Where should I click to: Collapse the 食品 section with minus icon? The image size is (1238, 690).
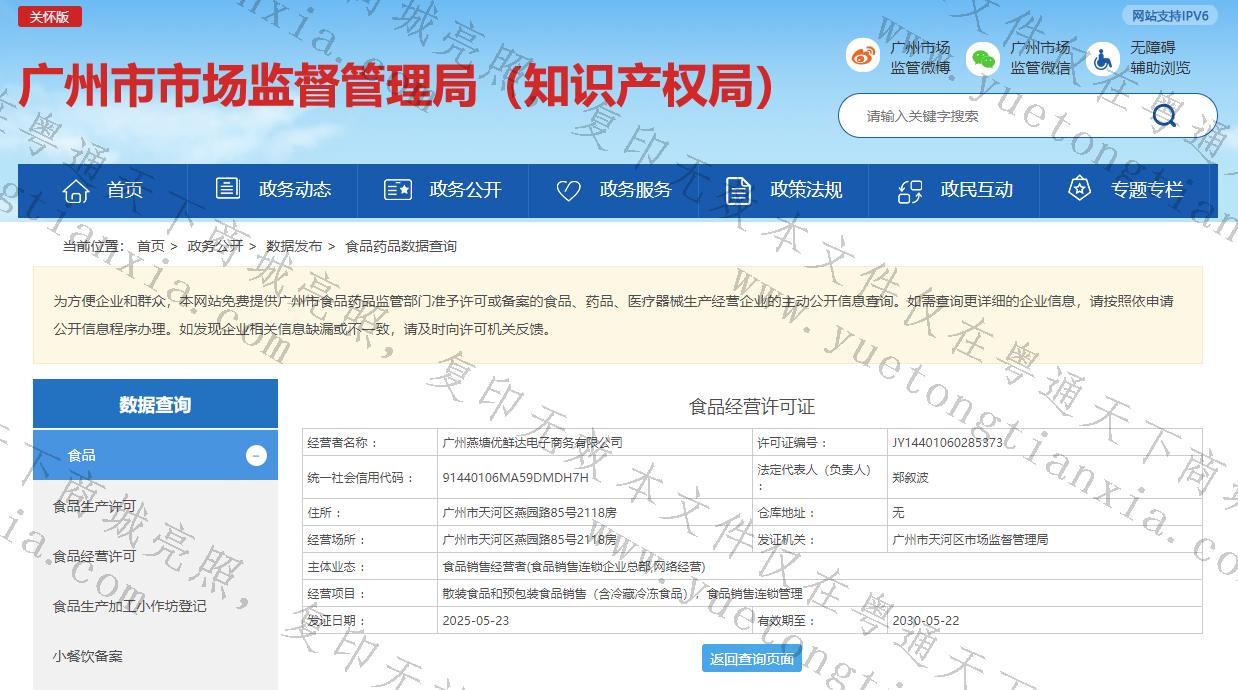pyautogui.click(x=257, y=456)
